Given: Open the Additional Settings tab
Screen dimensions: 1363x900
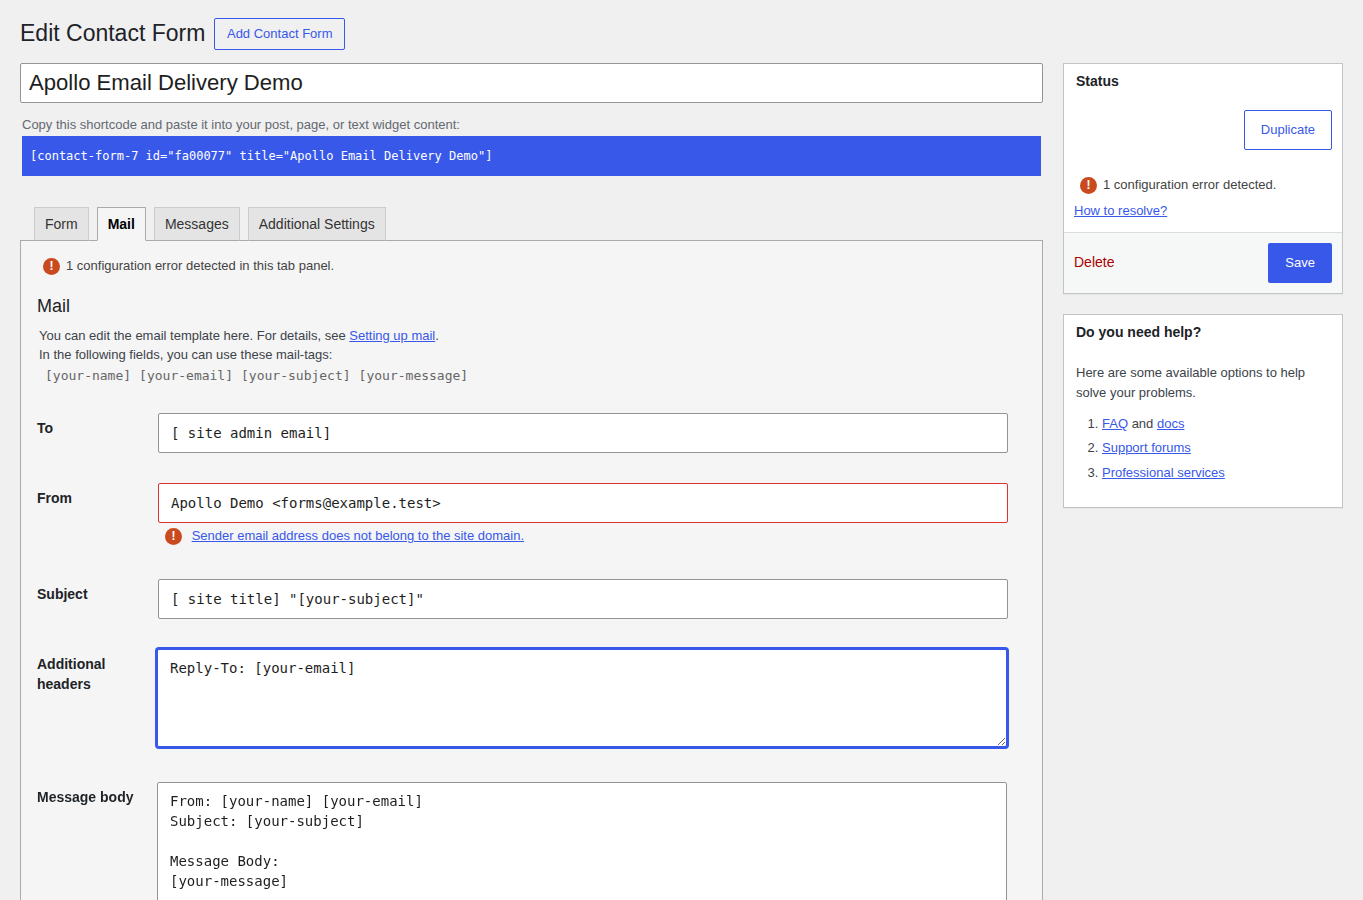Looking at the screenshot, I should pyautogui.click(x=317, y=224).
